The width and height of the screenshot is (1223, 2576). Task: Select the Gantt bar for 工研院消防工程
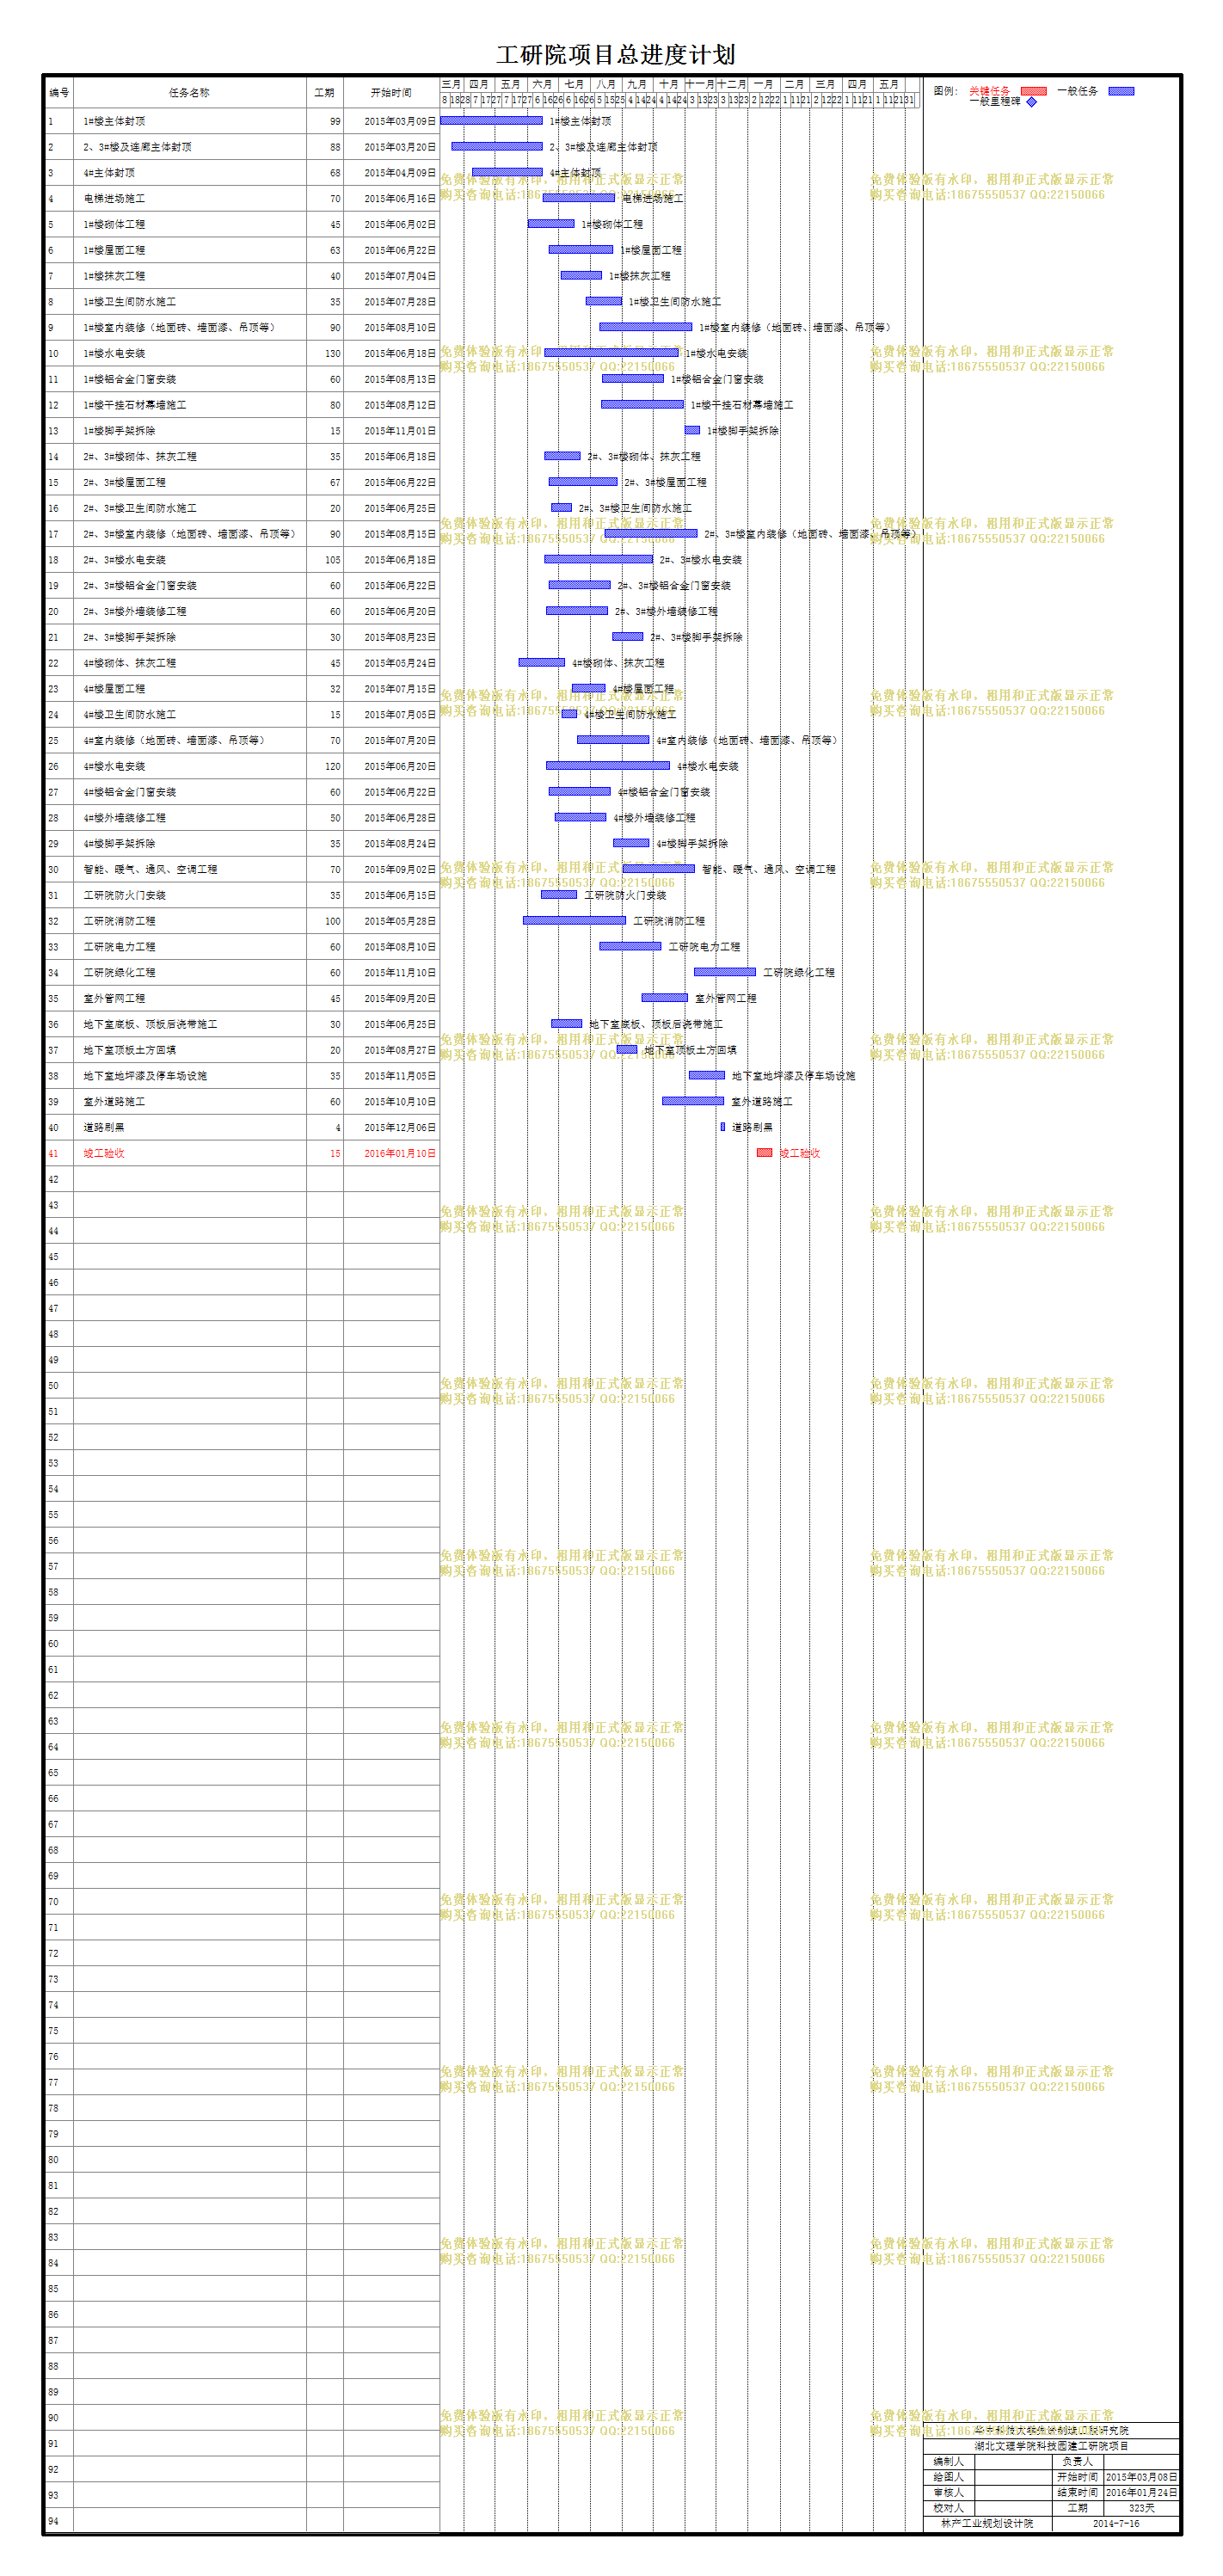(575, 920)
